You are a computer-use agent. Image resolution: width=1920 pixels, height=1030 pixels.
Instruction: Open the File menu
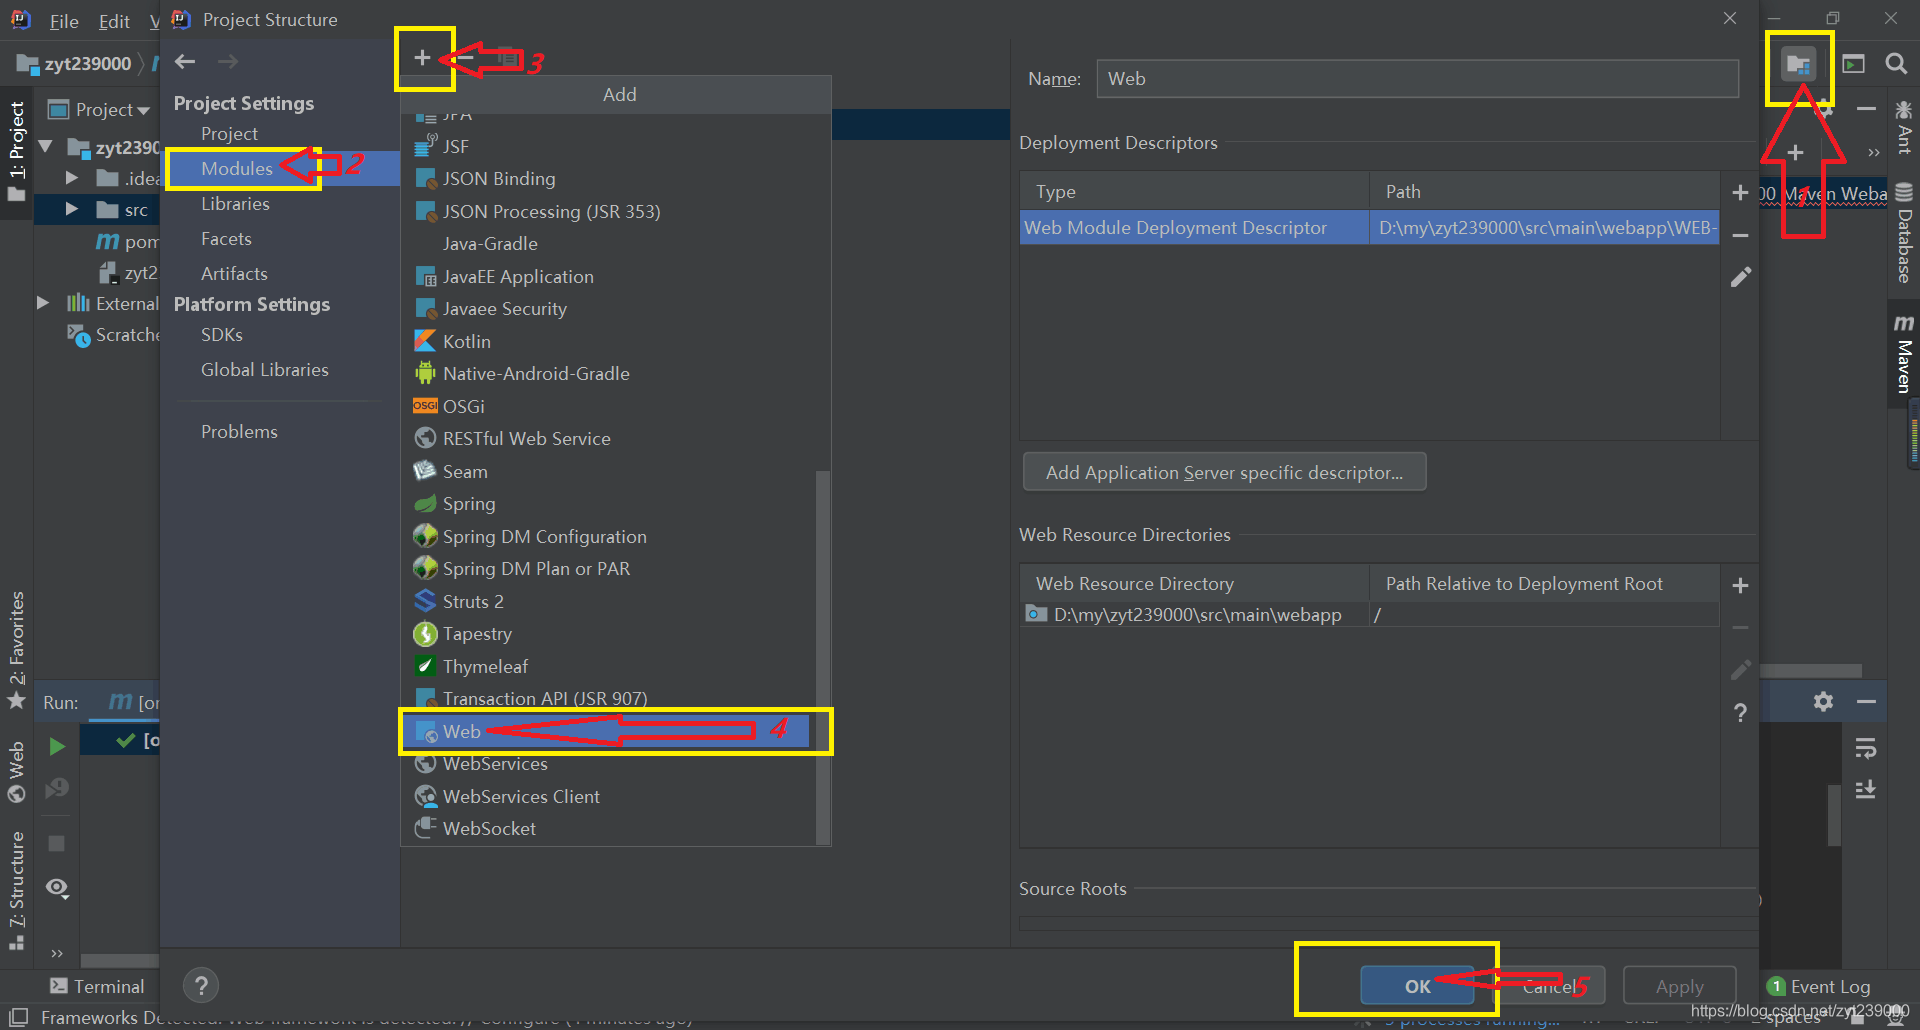pyautogui.click(x=63, y=21)
